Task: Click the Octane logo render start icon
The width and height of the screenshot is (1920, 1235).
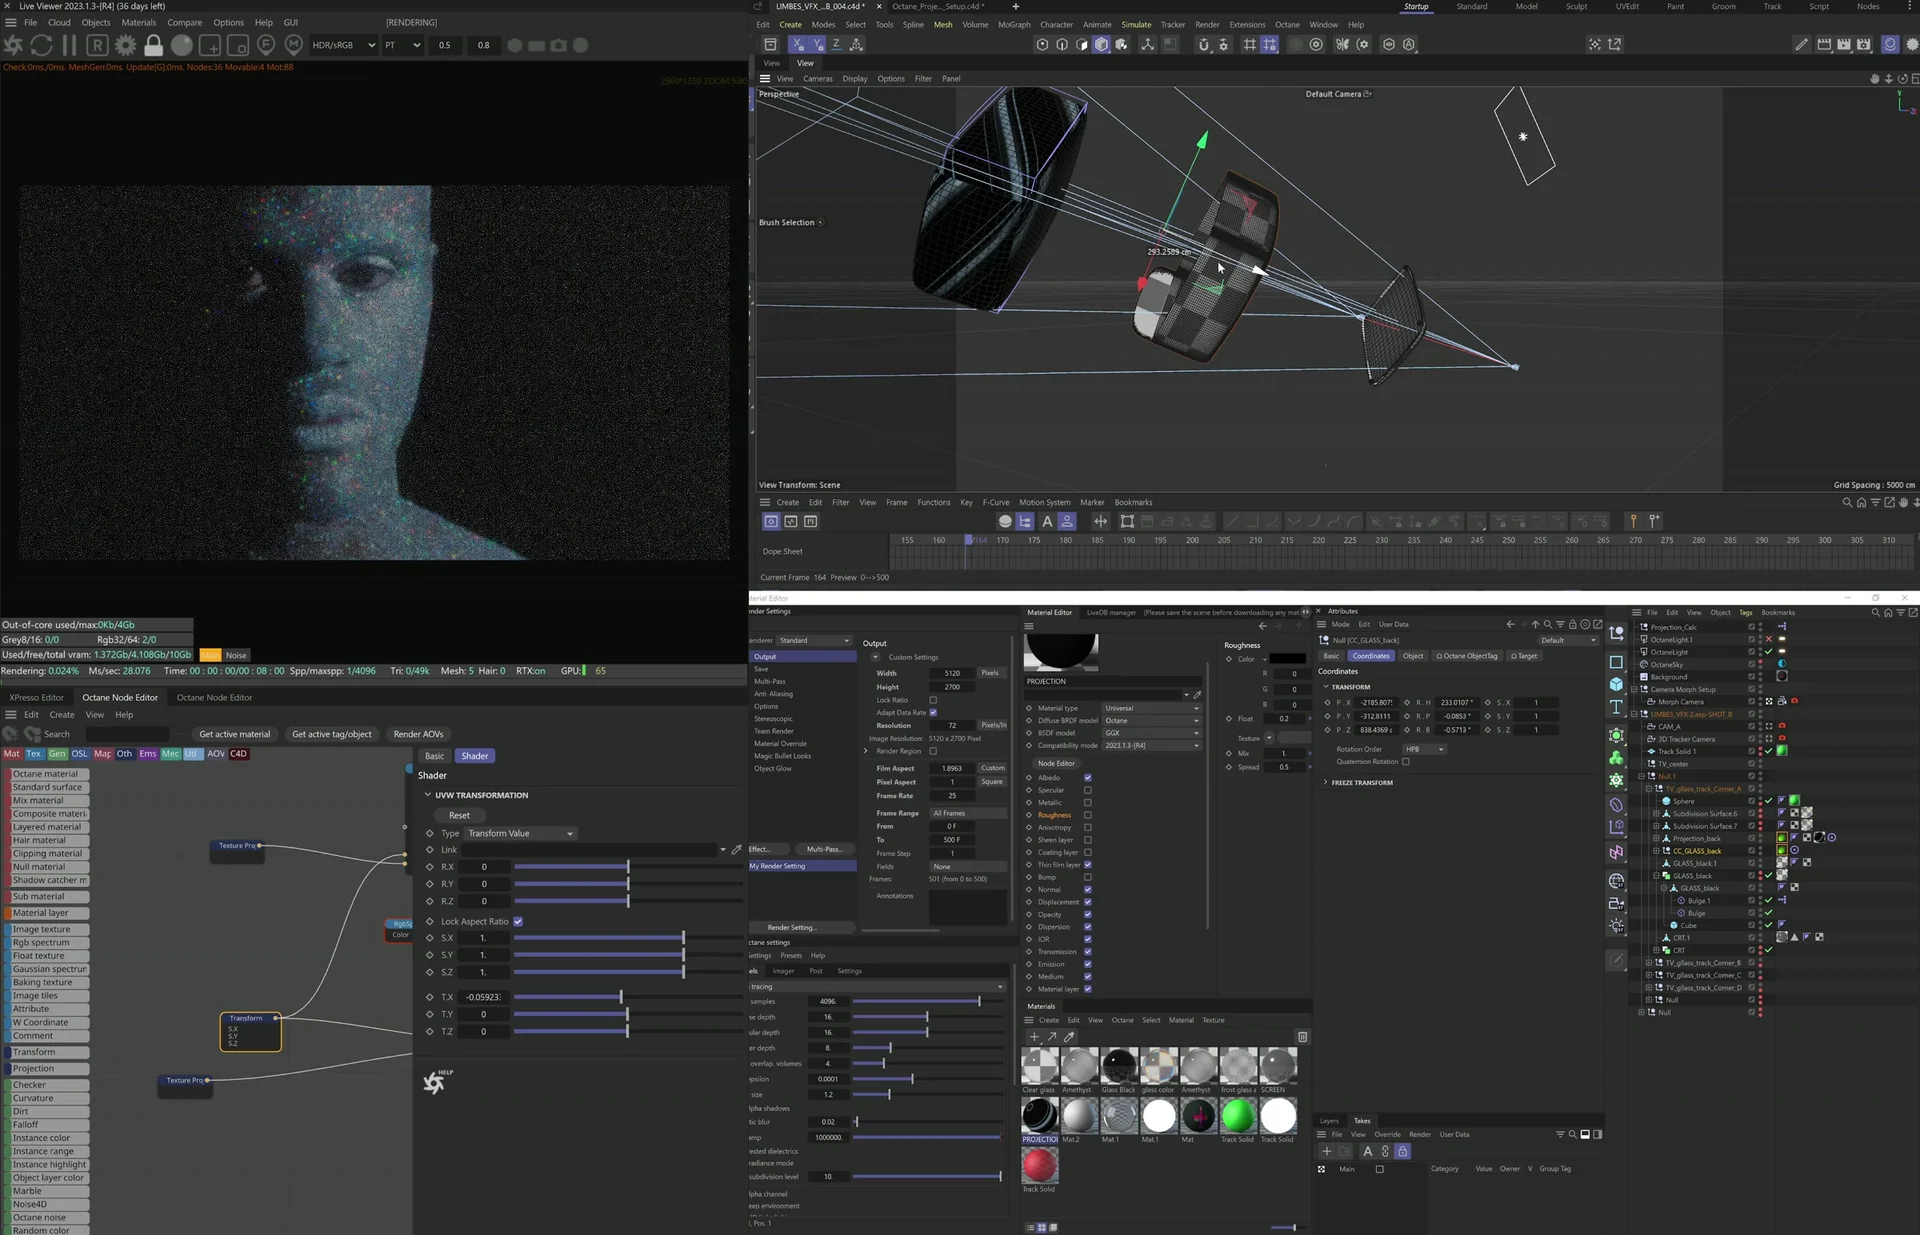Action: (x=13, y=45)
